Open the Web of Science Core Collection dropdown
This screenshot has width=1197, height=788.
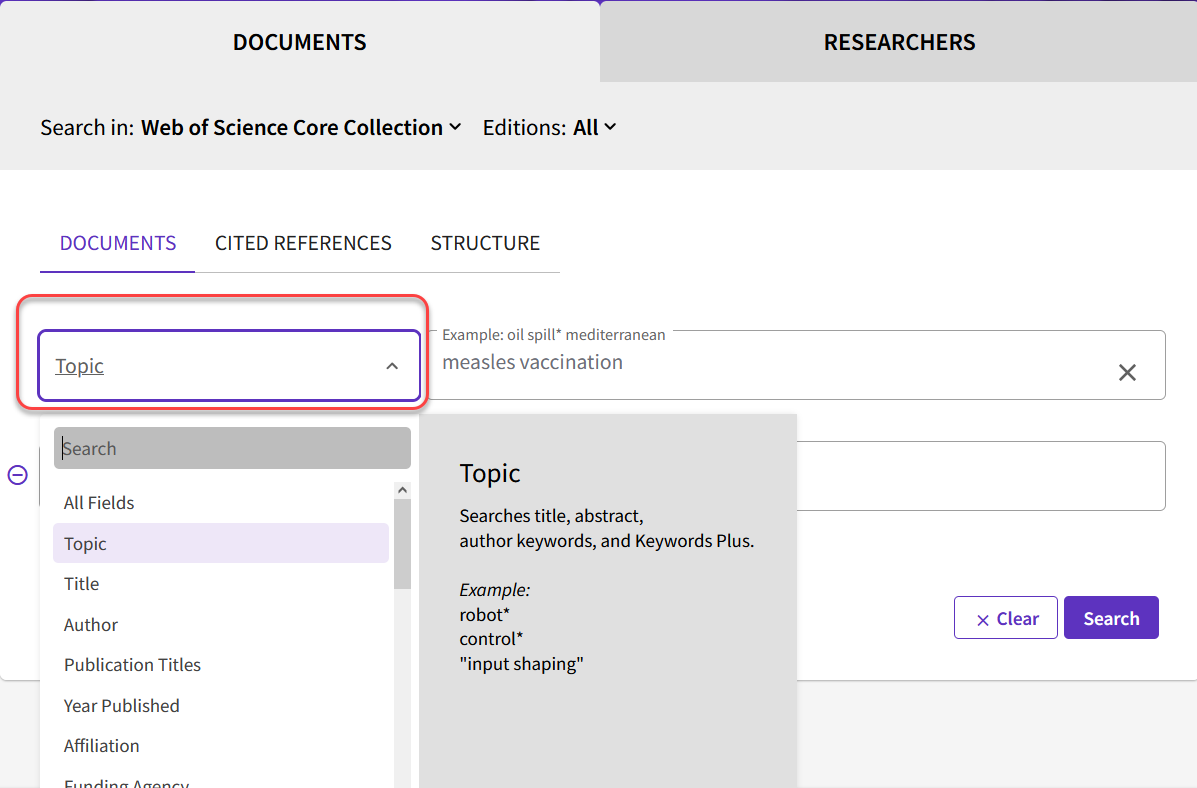[301, 128]
